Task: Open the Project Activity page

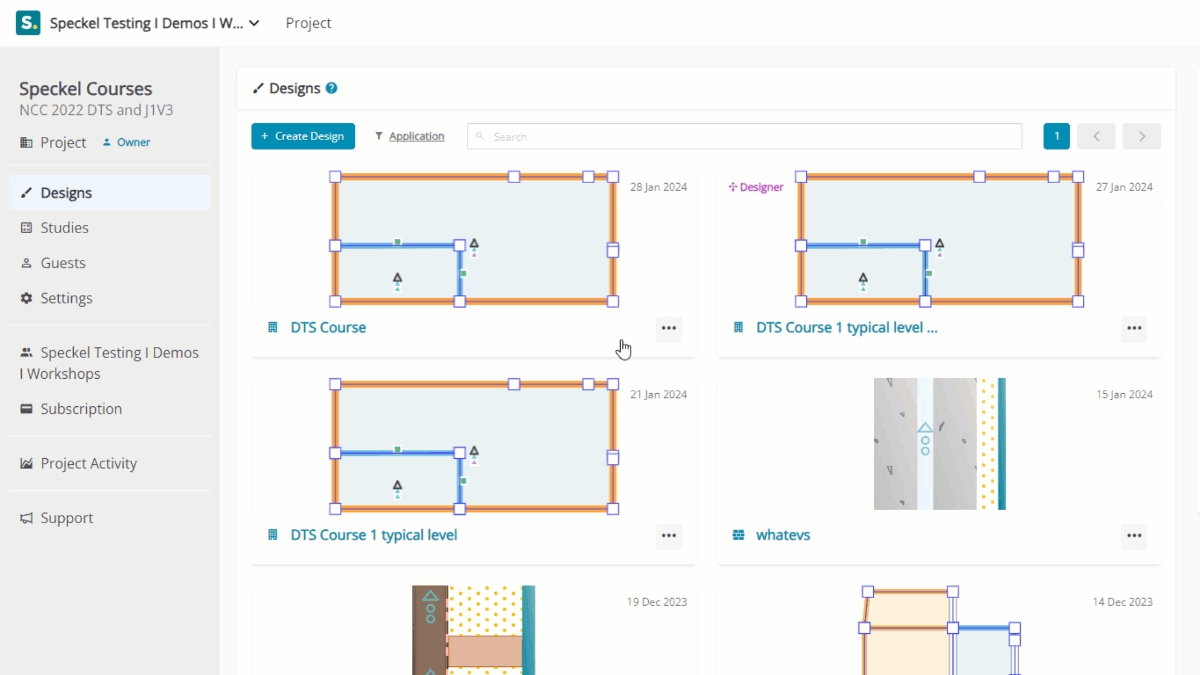Action: (x=88, y=463)
